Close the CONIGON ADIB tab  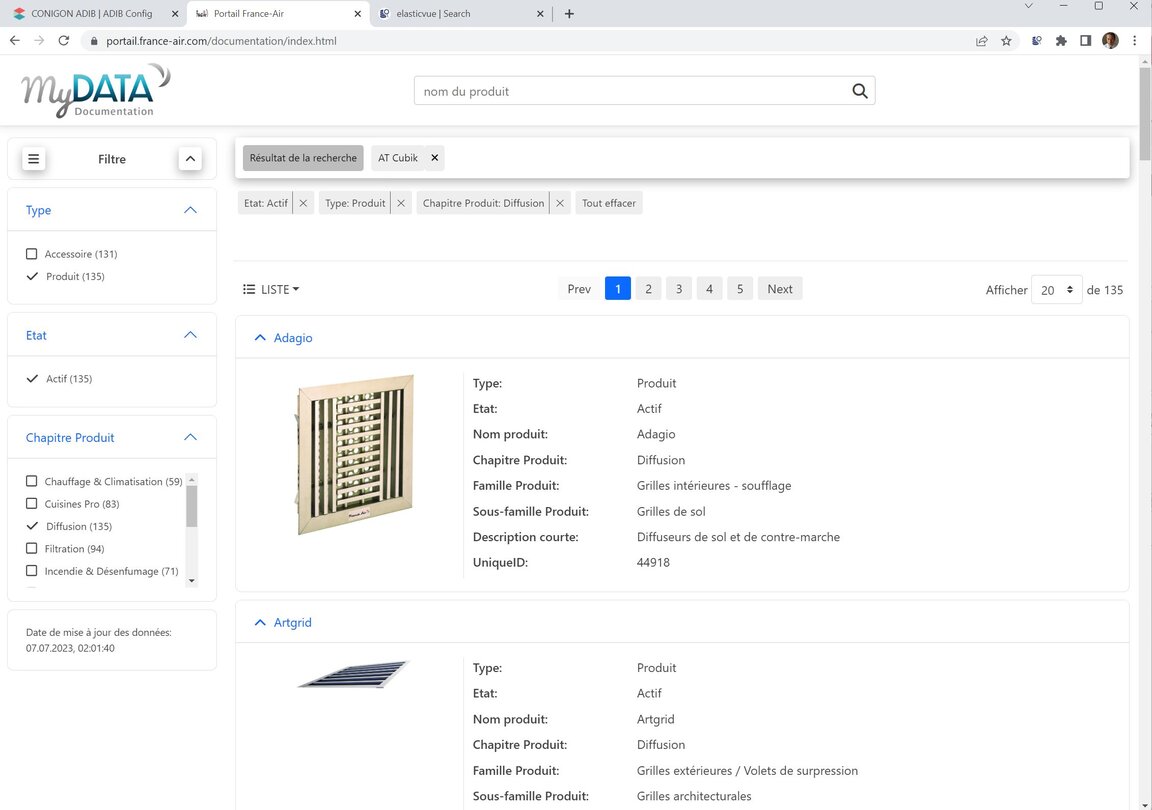click(x=175, y=14)
